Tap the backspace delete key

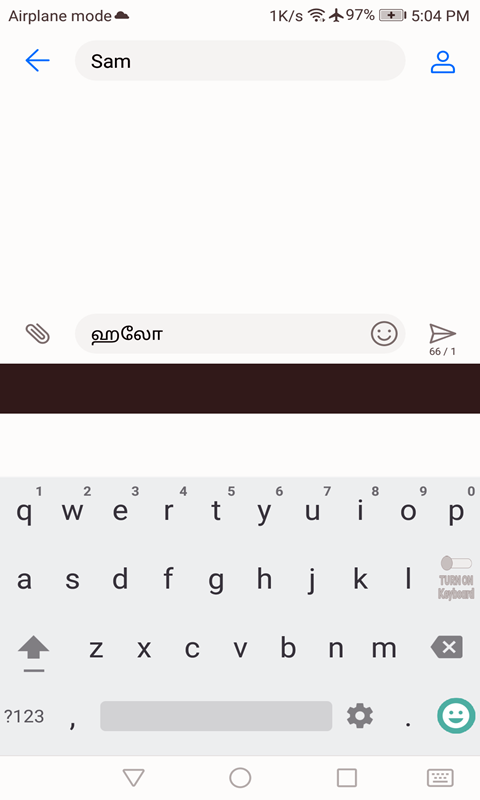point(447,647)
